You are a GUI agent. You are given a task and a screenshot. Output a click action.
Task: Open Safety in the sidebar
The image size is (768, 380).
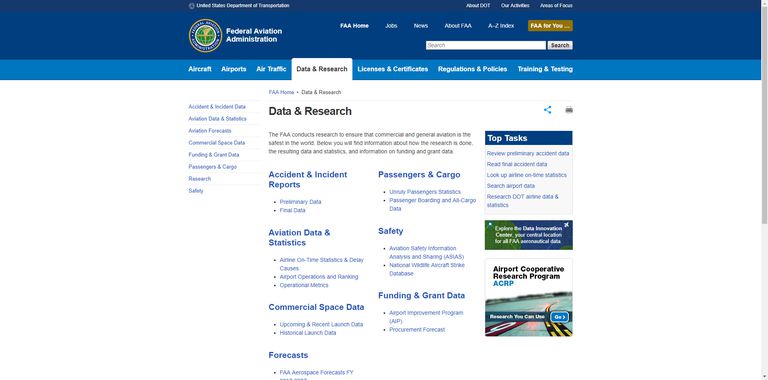click(196, 190)
